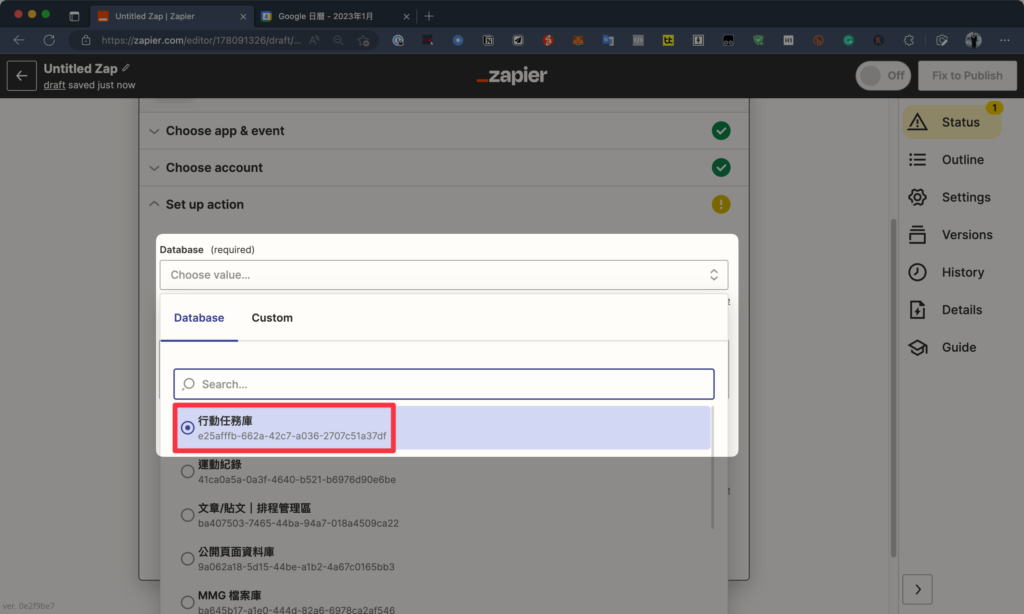This screenshot has height=614, width=1024.
Task: Switch to Untitled Zap browser tab
Action: point(172,16)
